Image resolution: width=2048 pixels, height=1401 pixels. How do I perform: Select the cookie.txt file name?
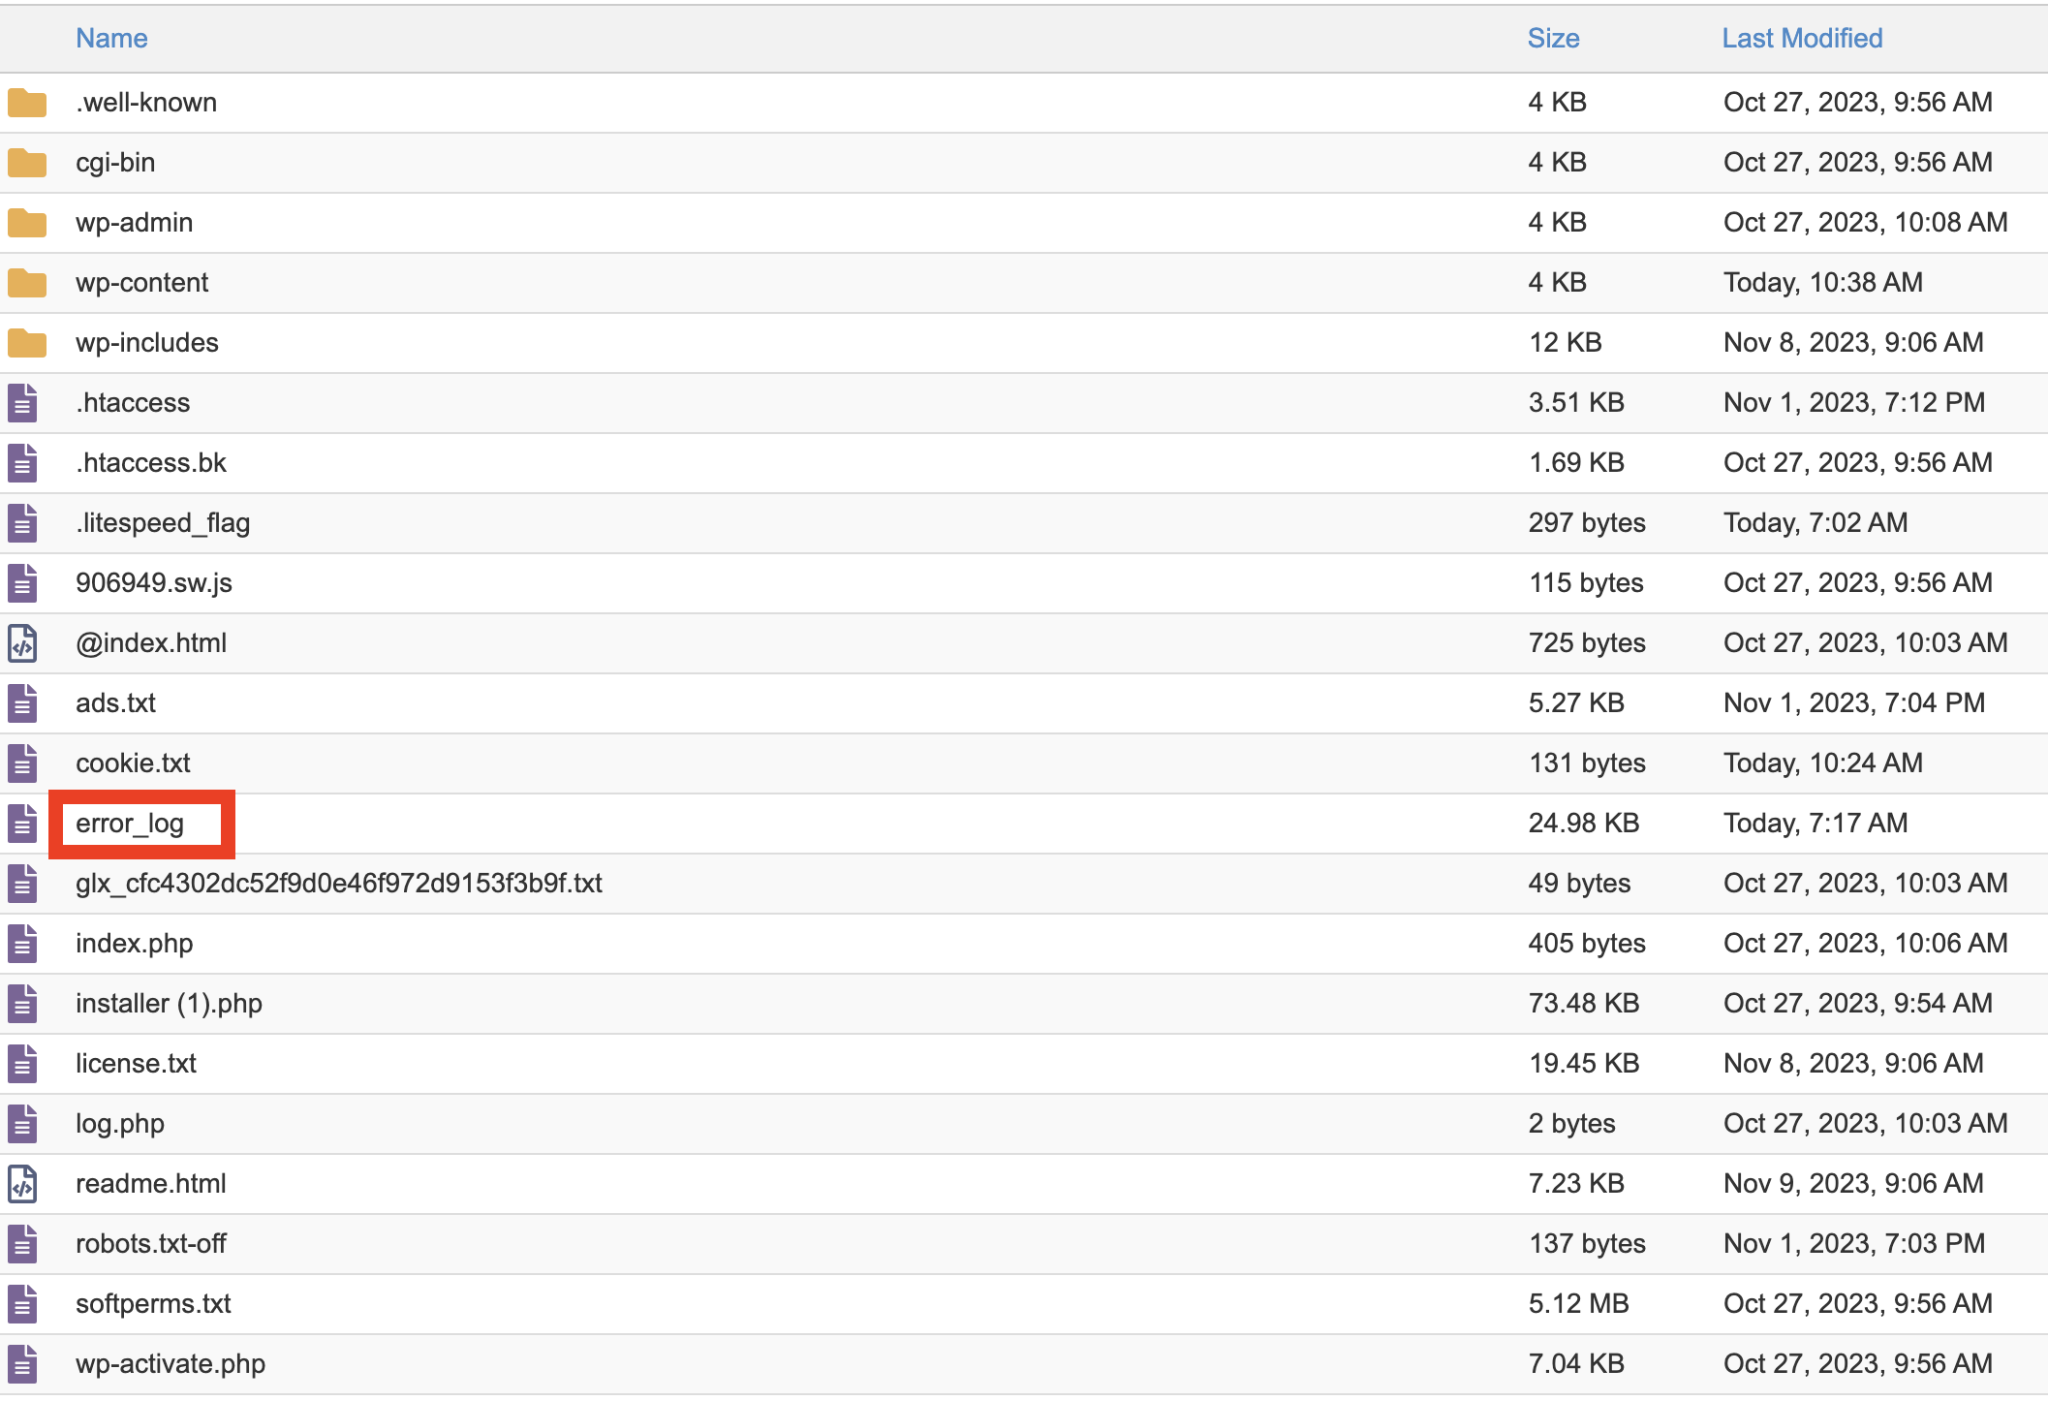(131, 762)
